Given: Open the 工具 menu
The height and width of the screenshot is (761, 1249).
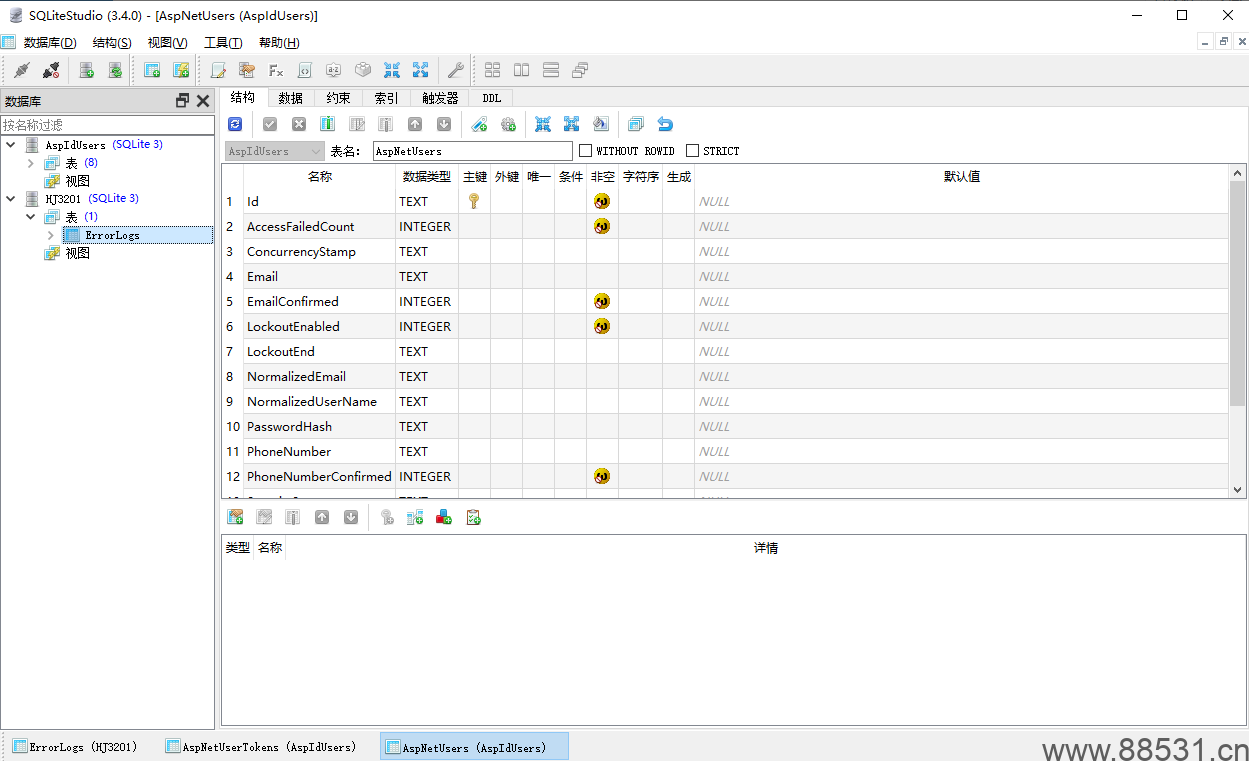Looking at the screenshot, I should point(223,42).
